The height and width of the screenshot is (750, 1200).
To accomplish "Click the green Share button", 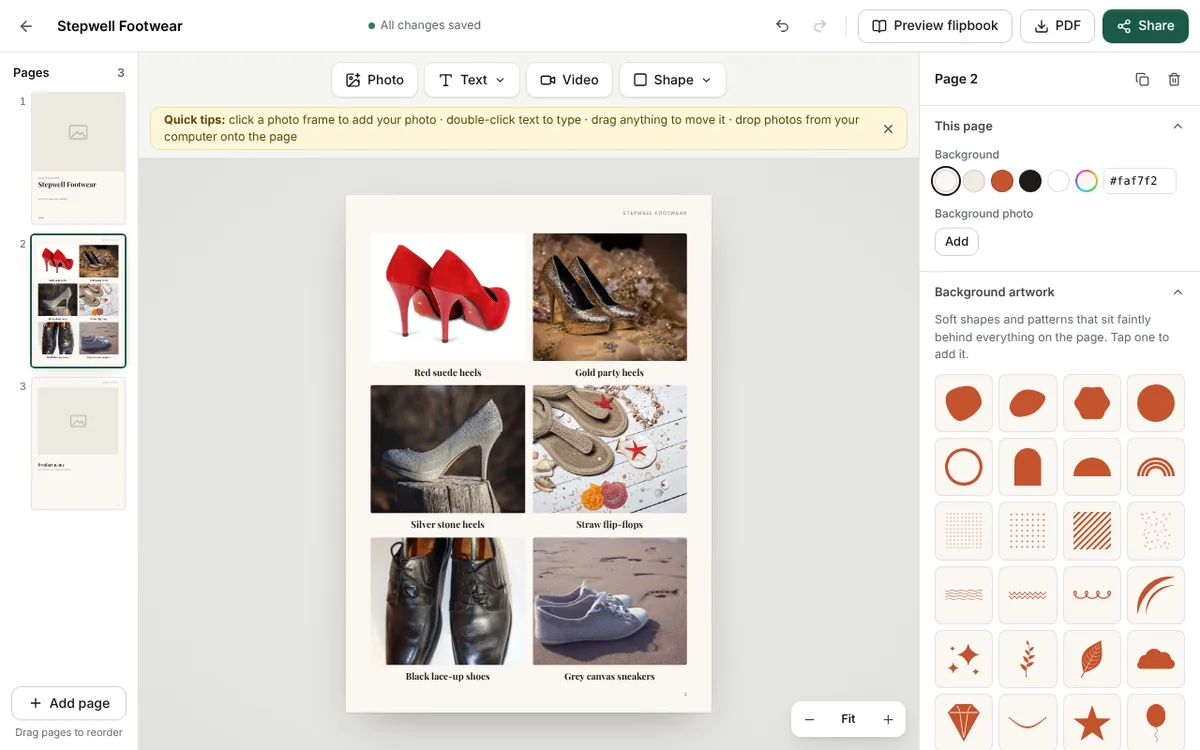I will [x=1145, y=26].
